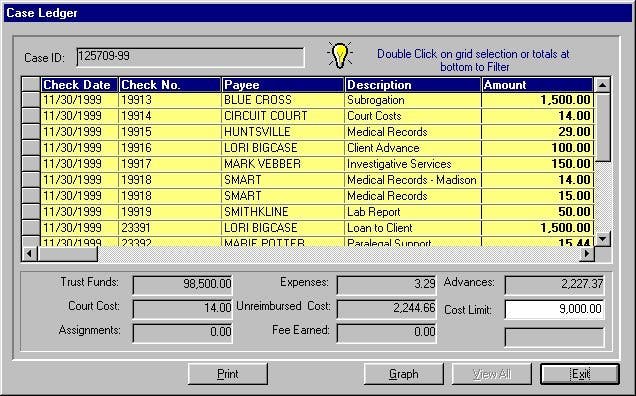
Task: Click the vertical scrollbar thumb
Action: (602, 127)
